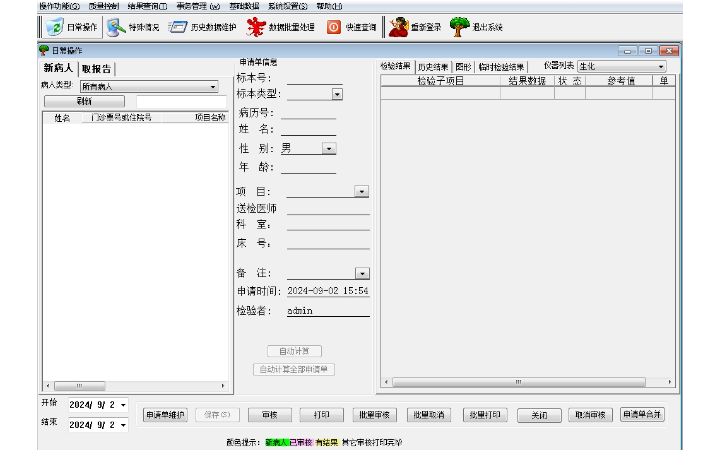The image size is (720, 450).
Task: Click the 关闭 button
Action: click(x=539, y=416)
